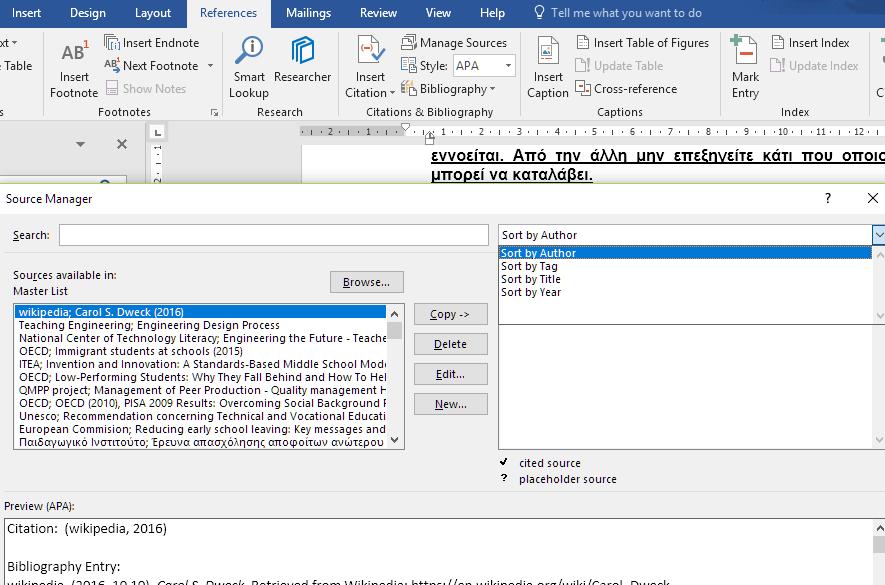Open Manage Sources
The image size is (885, 585).
454,43
